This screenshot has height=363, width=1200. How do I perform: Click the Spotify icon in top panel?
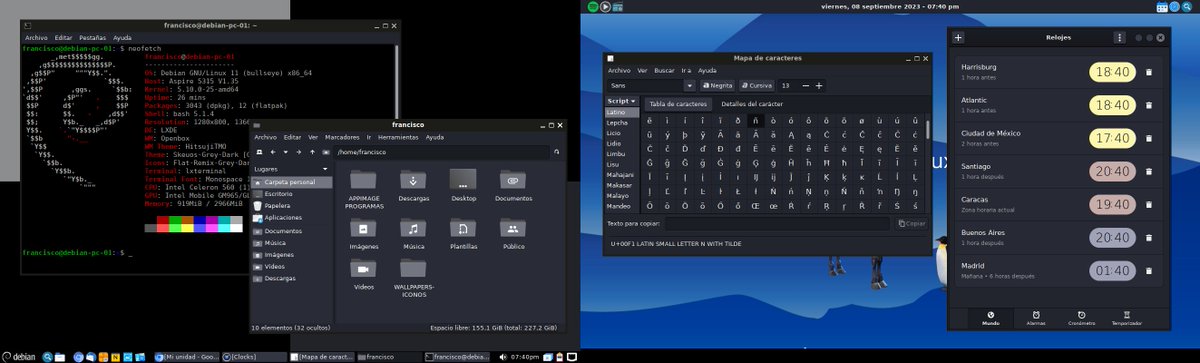(593, 7)
